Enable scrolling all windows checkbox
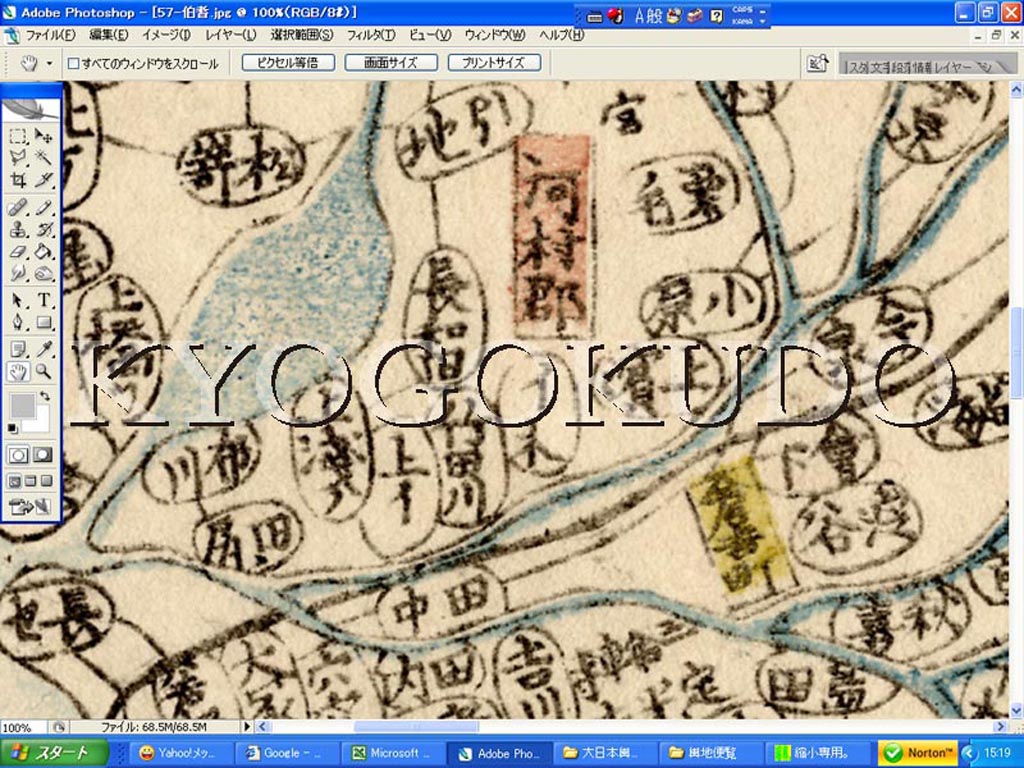The height and width of the screenshot is (768, 1024). click(x=74, y=63)
